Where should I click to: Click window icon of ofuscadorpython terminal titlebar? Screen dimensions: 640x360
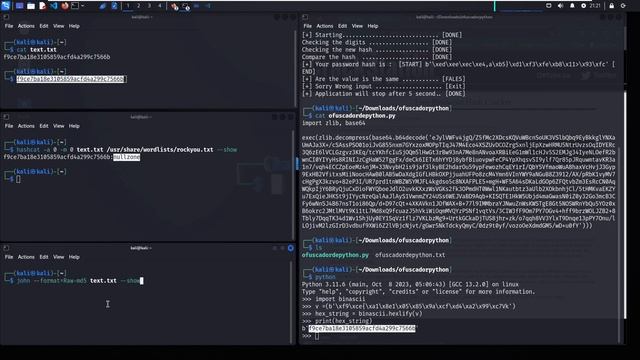[305, 17]
